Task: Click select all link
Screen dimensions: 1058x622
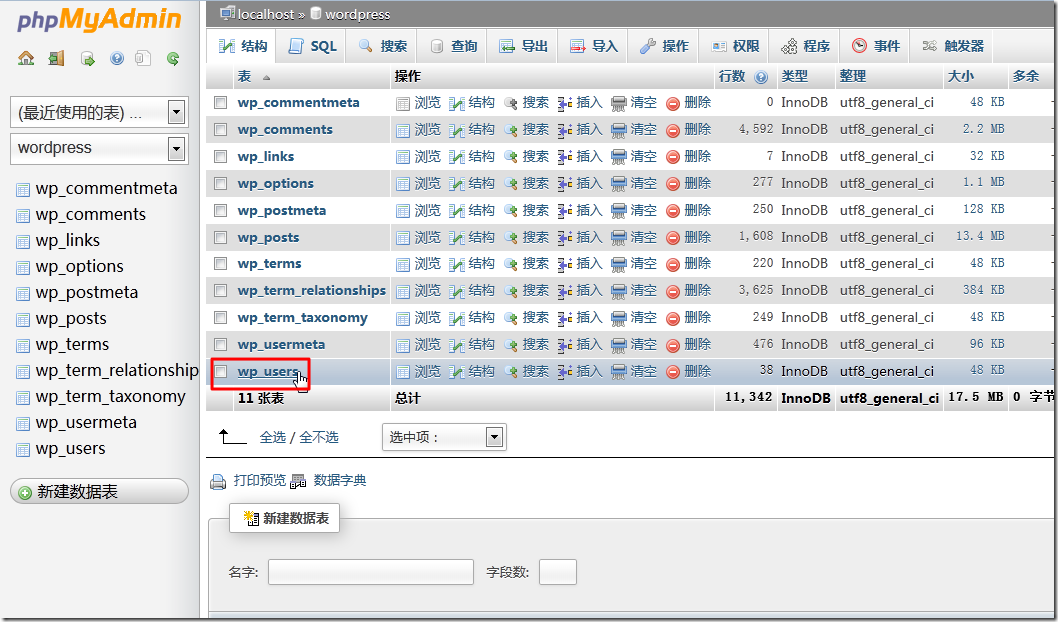Action: 273,438
